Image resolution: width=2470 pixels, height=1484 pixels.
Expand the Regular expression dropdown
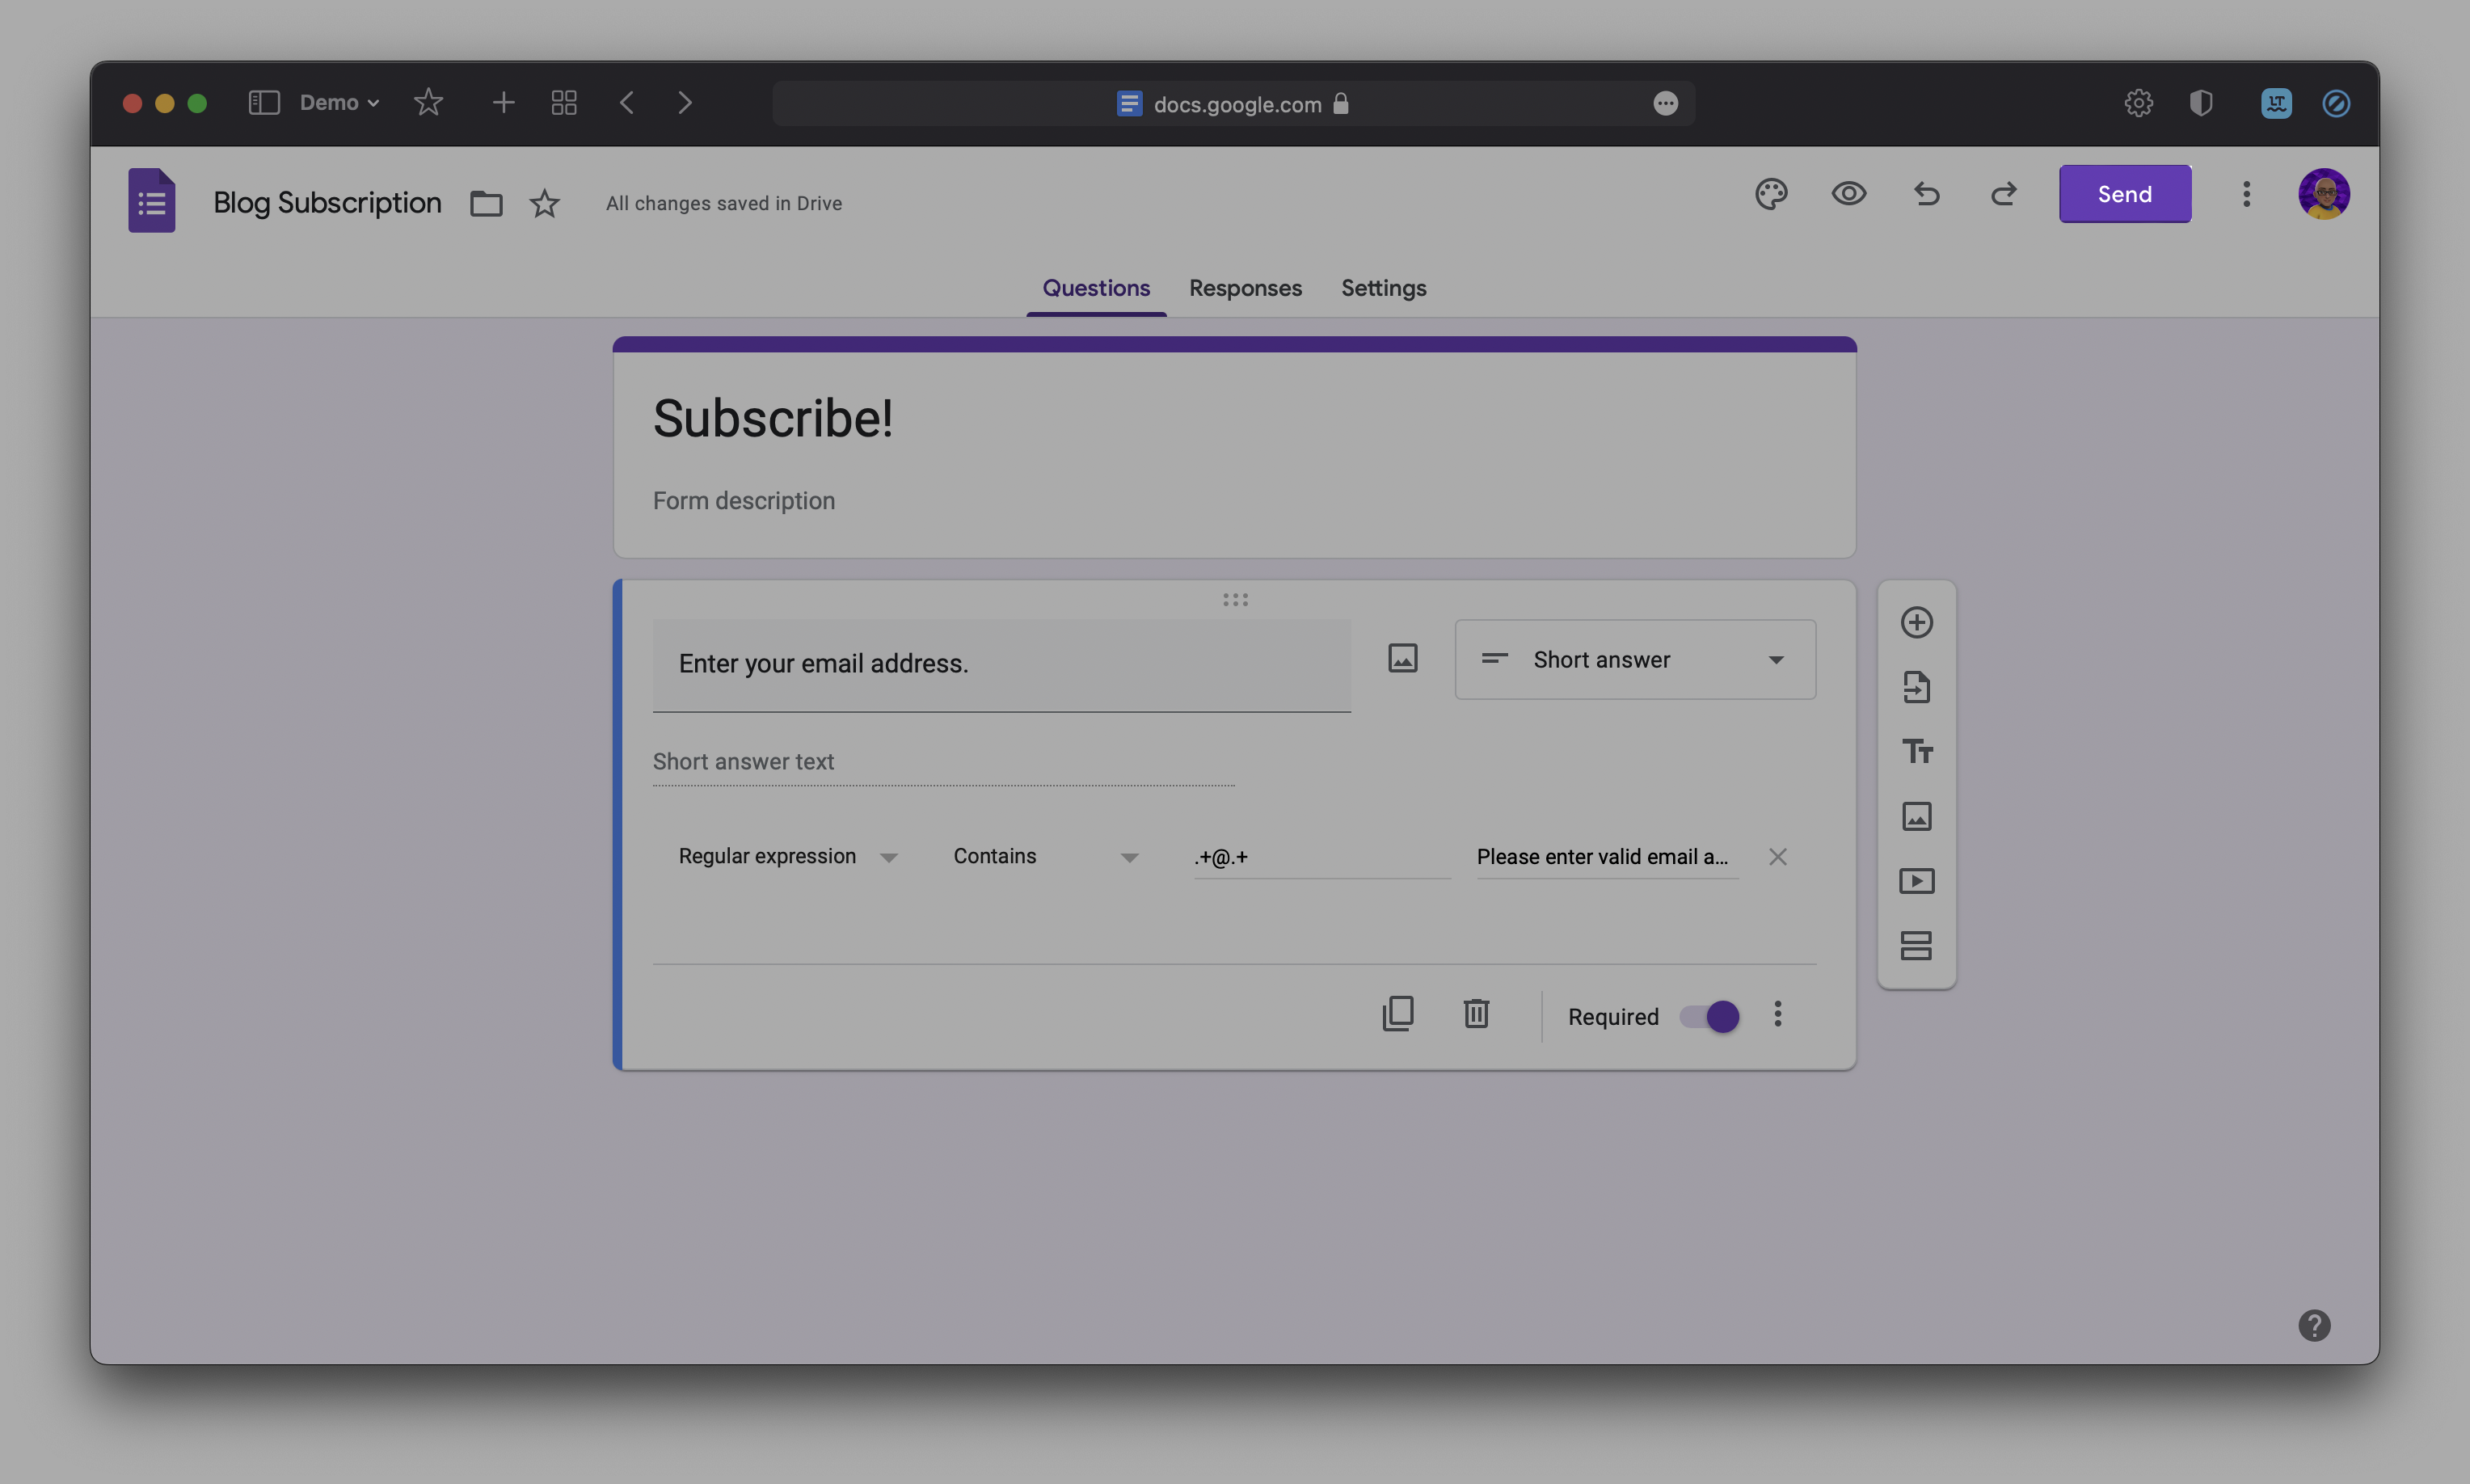point(788,857)
